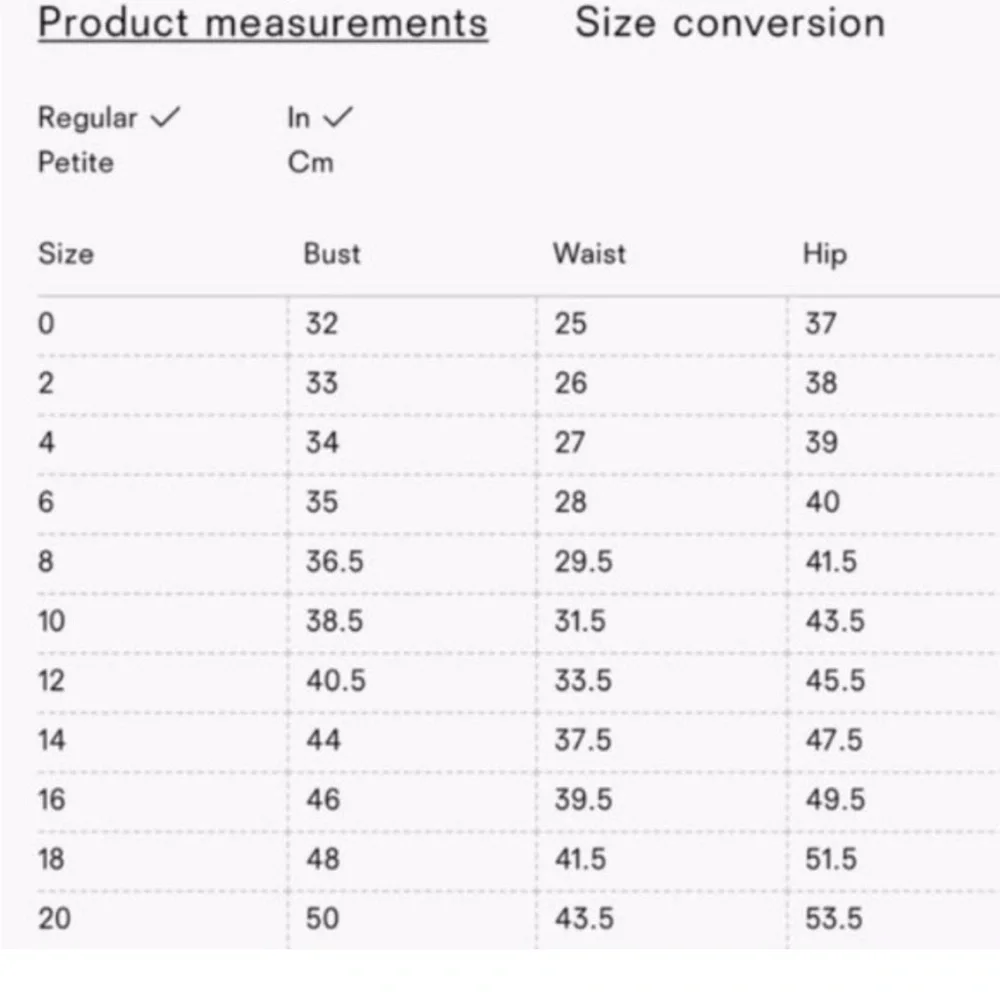The height and width of the screenshot is (1000, 1000).
Task: Click the Size column header
Action: (66, 254)
